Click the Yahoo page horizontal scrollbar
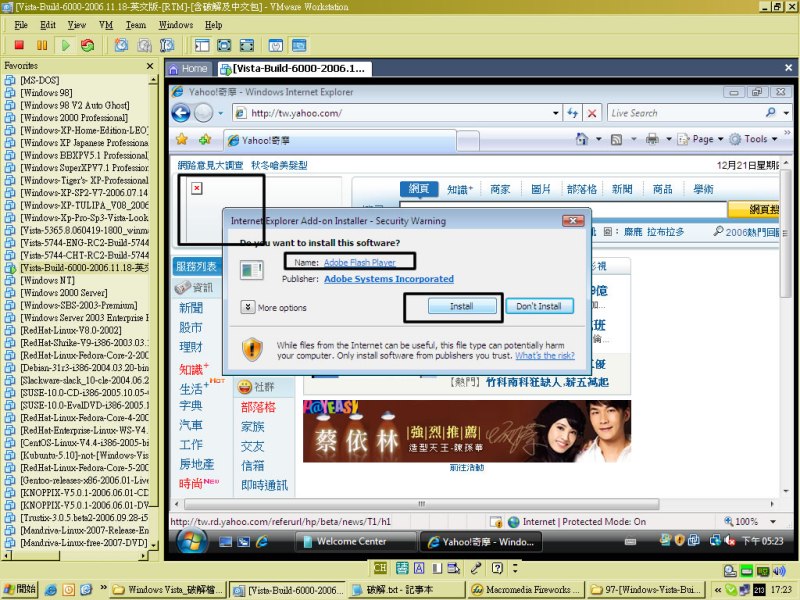800x600 pixels. click(x=421, y=504)
